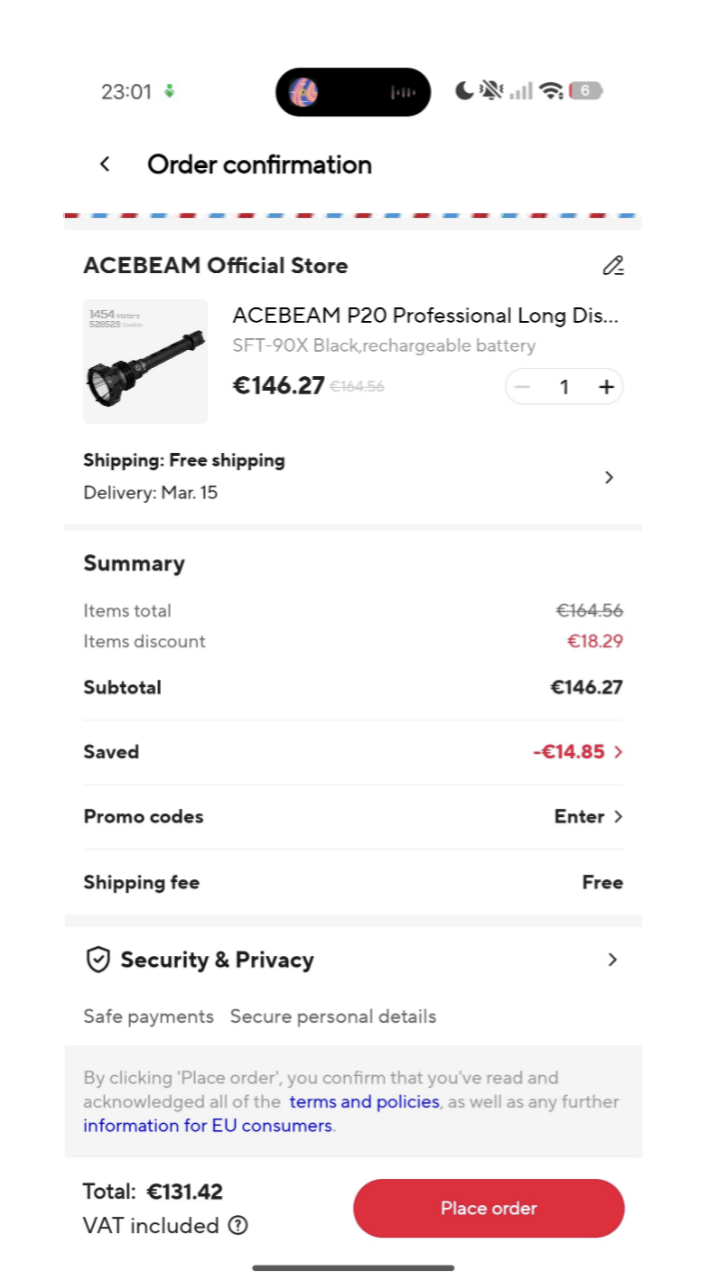Decrease quantity with the minus button
This screenshot has width=727, height=1279.
pos(522,387)
